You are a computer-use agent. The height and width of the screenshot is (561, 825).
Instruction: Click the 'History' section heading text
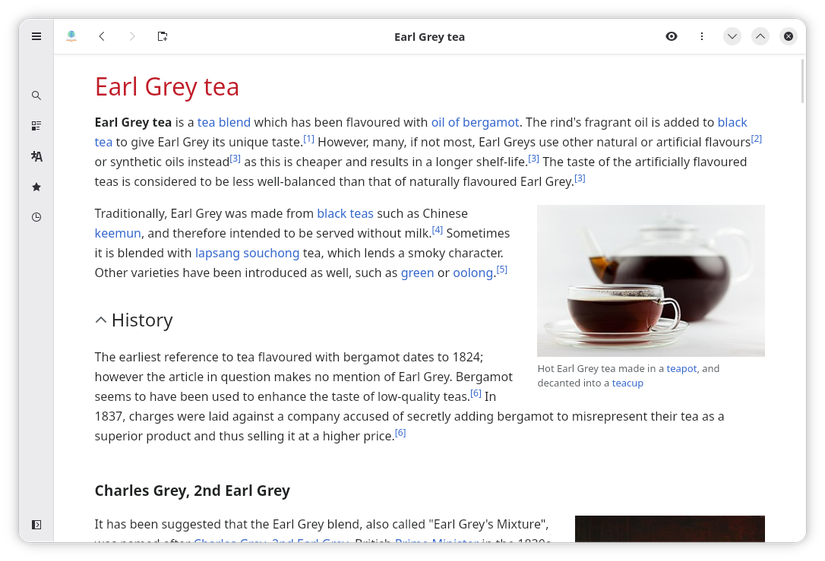142,320
